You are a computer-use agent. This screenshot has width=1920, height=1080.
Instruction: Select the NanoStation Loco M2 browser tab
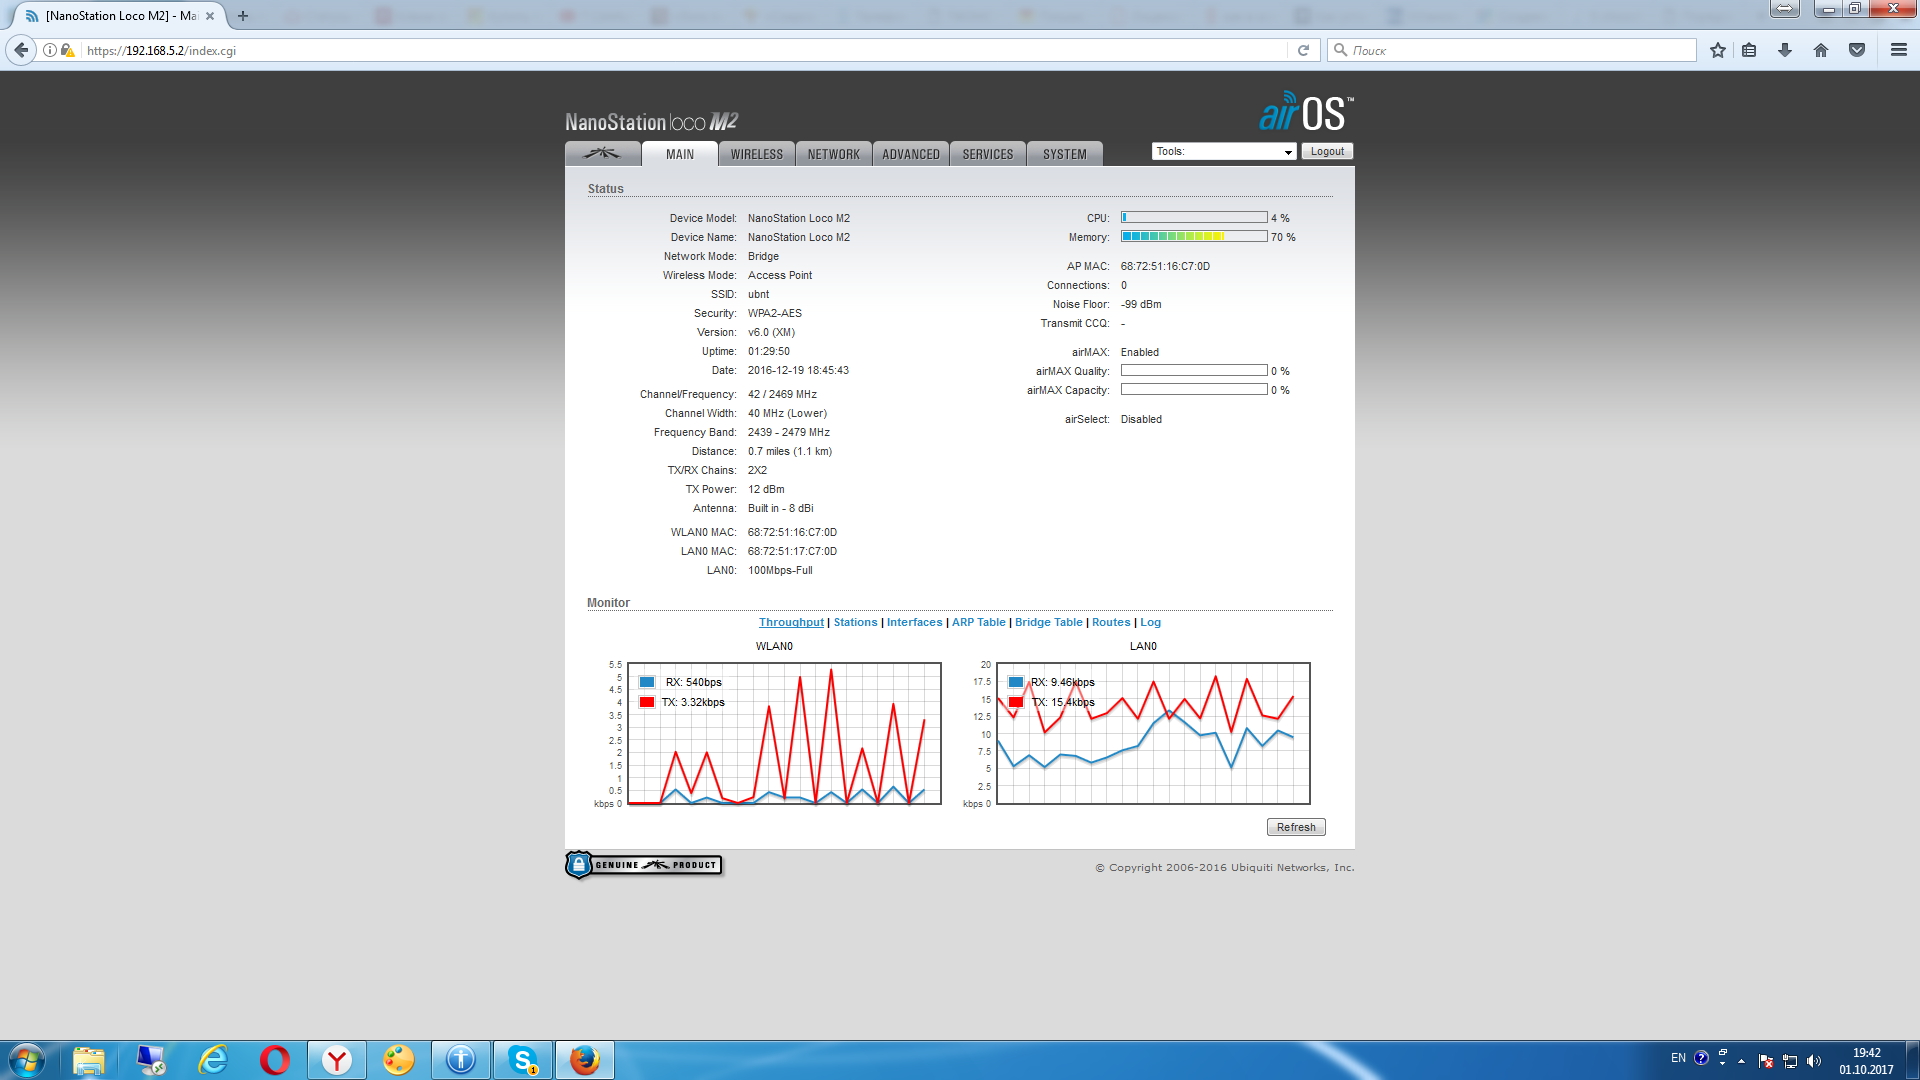pos(120,16)
